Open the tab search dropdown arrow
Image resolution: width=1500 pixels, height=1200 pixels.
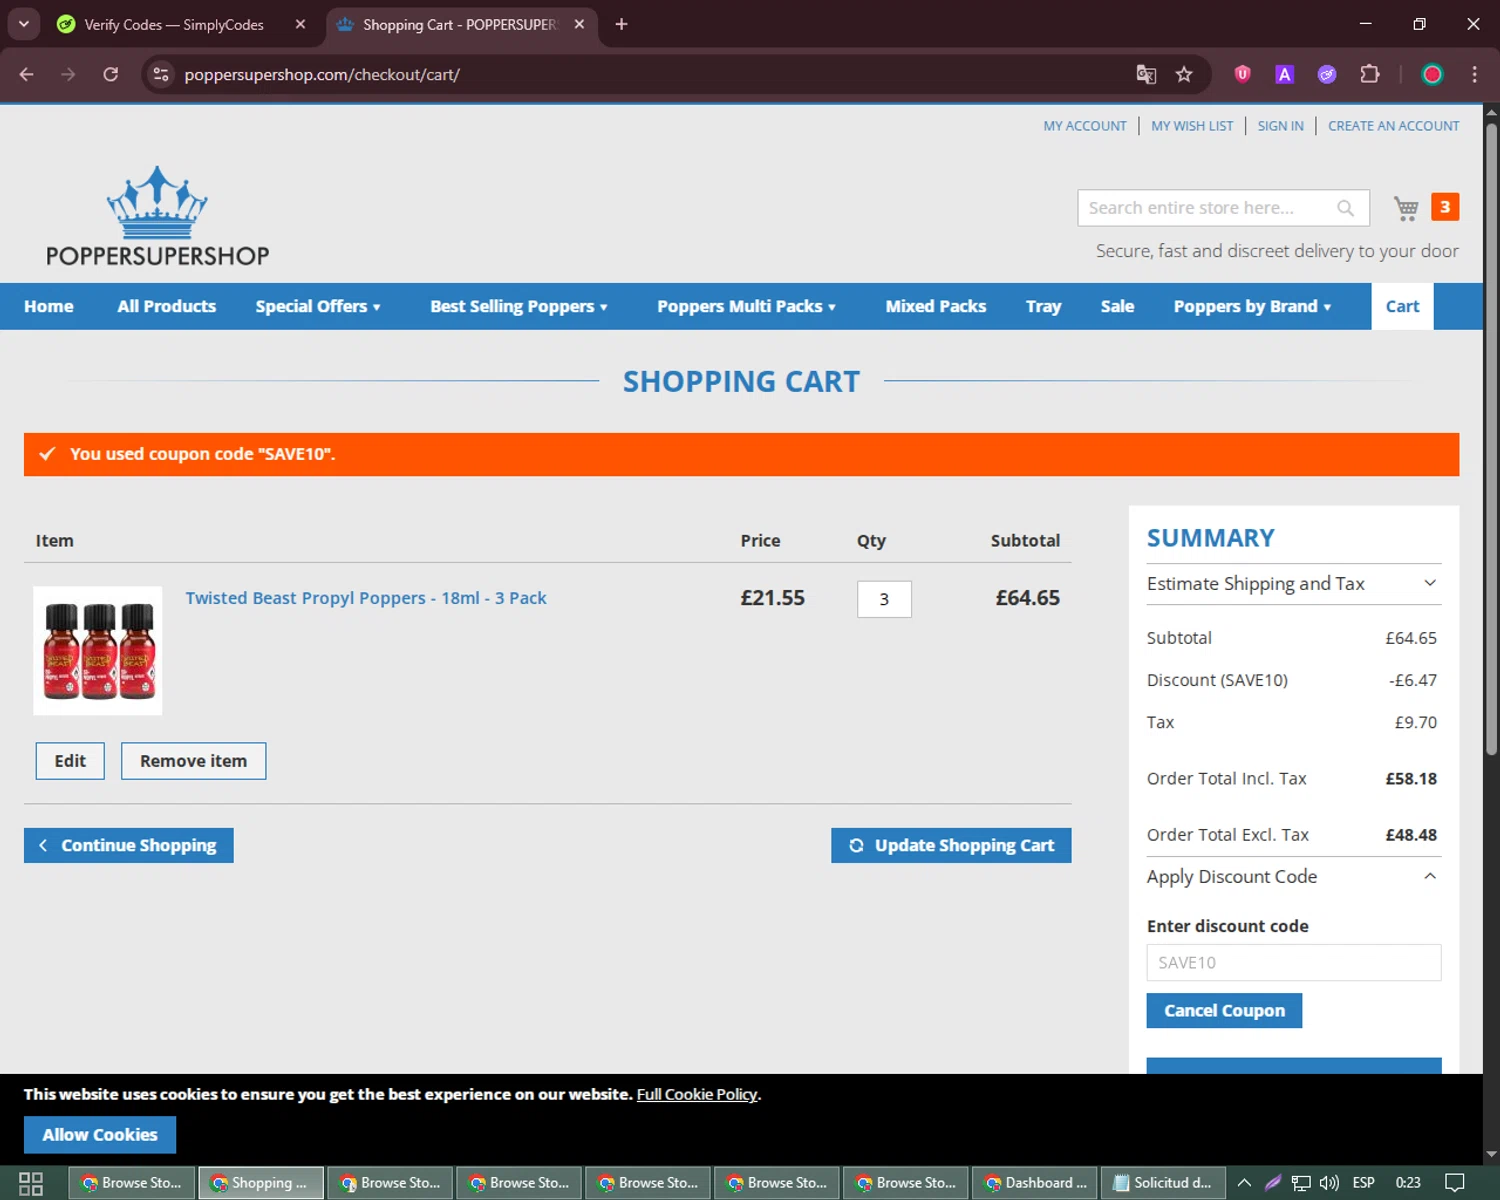click(x=24, y=24)
